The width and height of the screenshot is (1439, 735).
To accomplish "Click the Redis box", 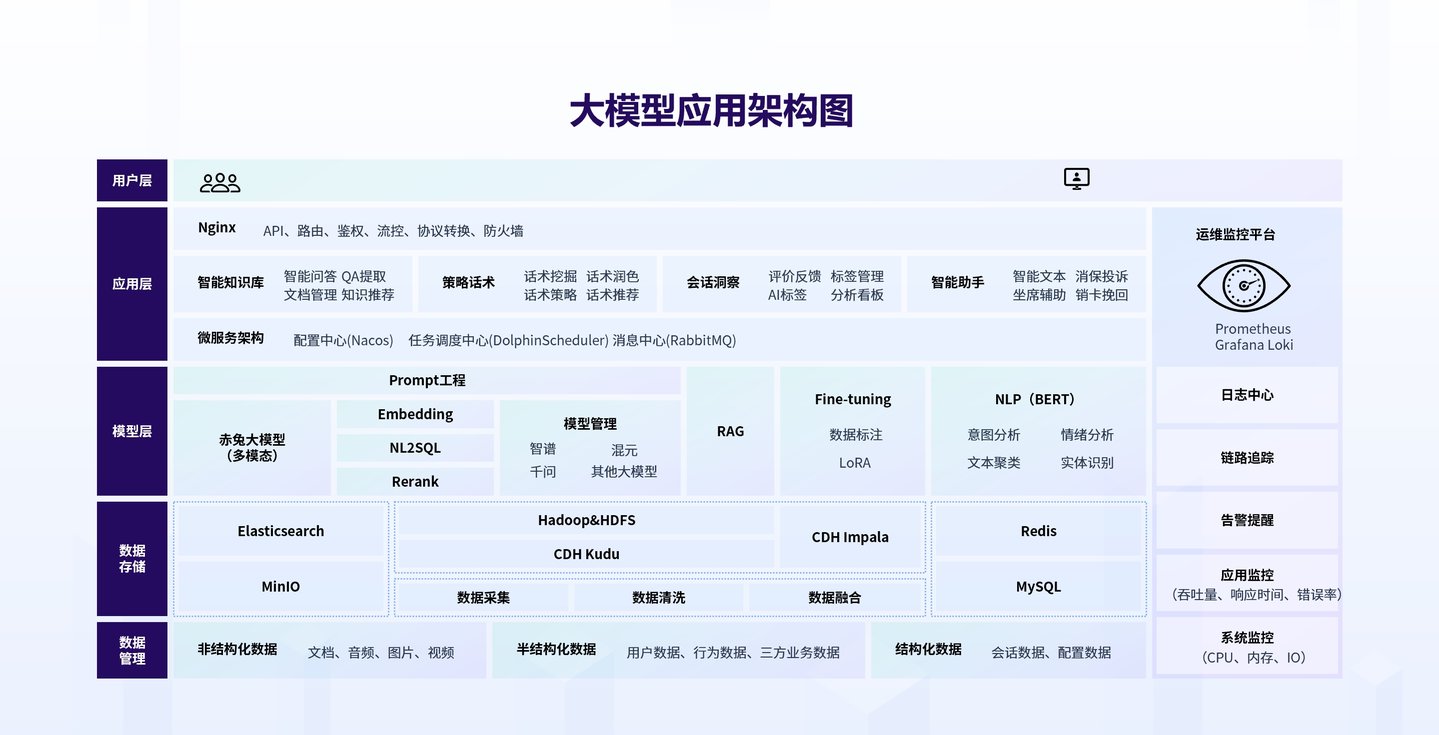I will (x=1039, y=531).
